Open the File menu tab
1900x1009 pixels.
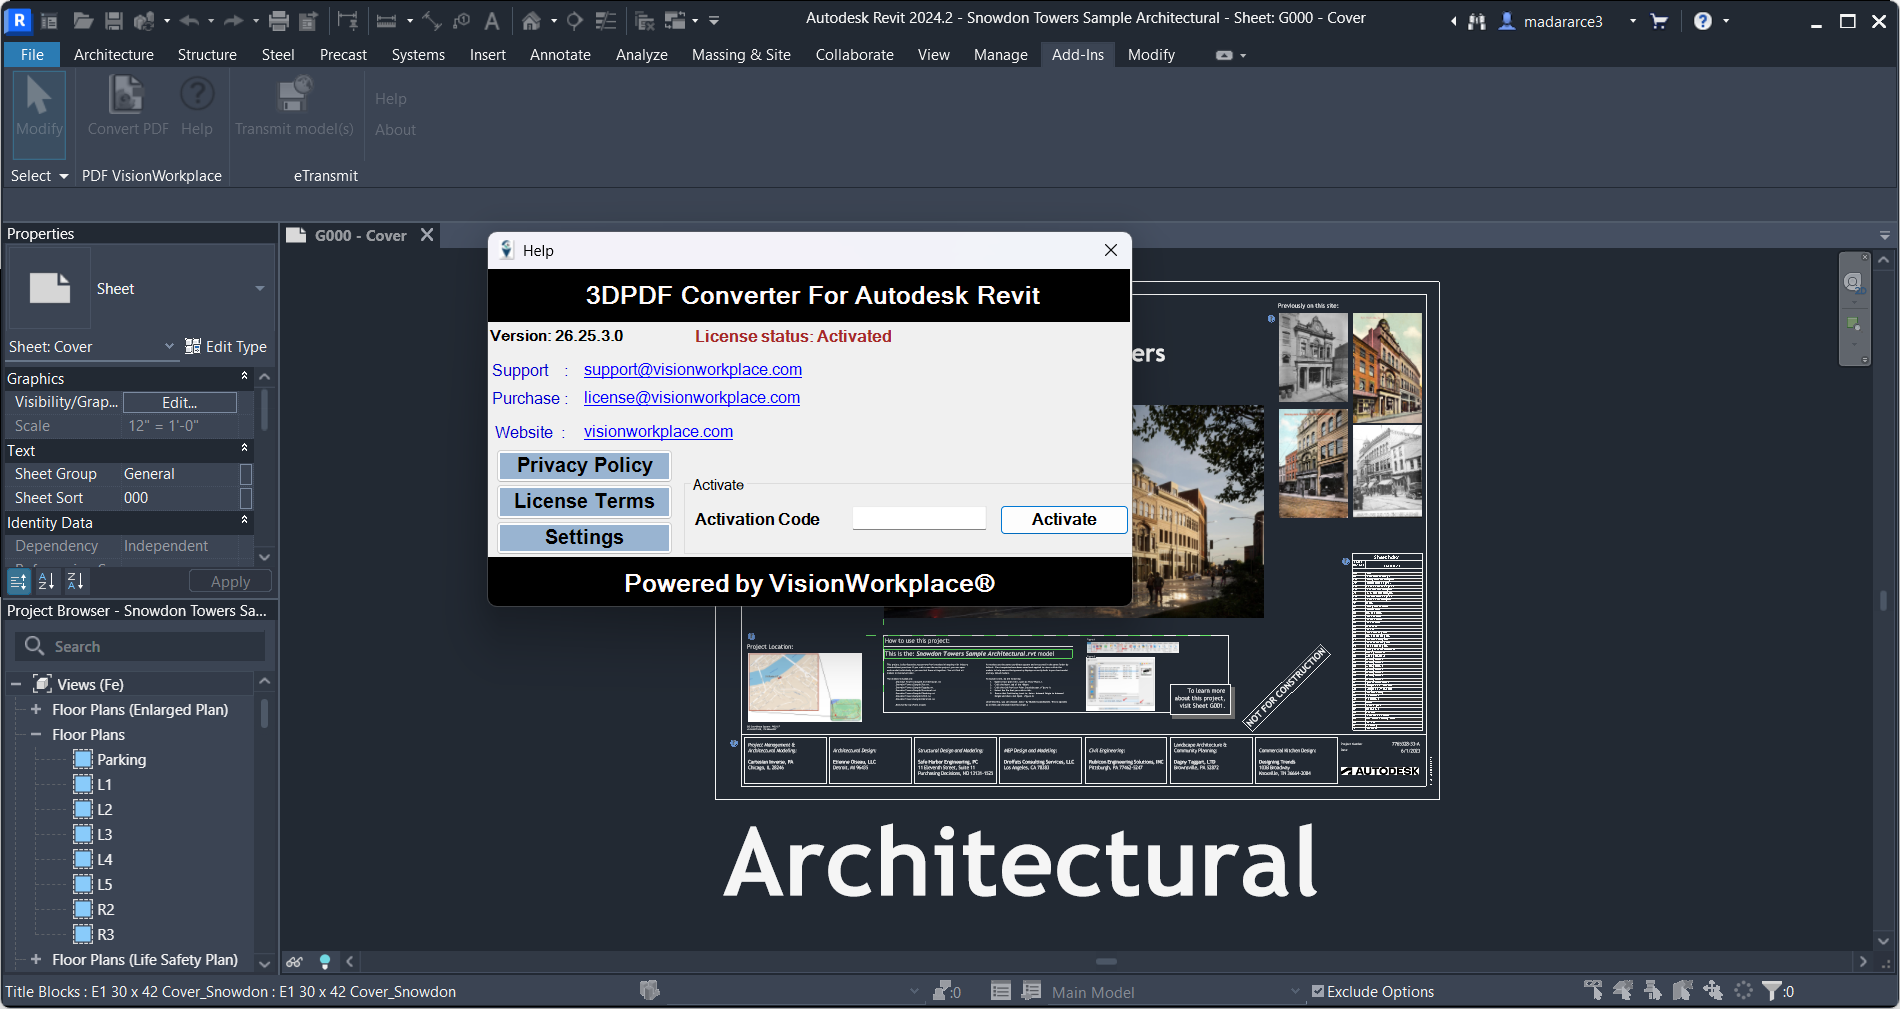(x=32, y=55)
